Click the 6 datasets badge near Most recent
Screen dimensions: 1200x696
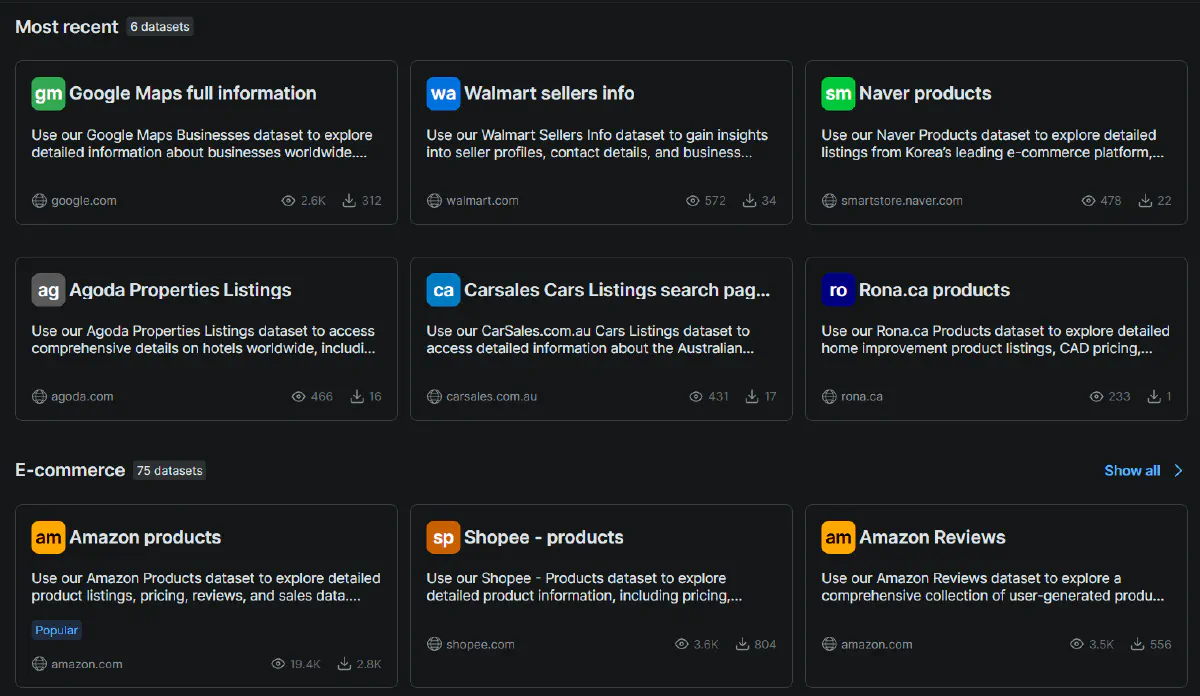coord(159,27)
